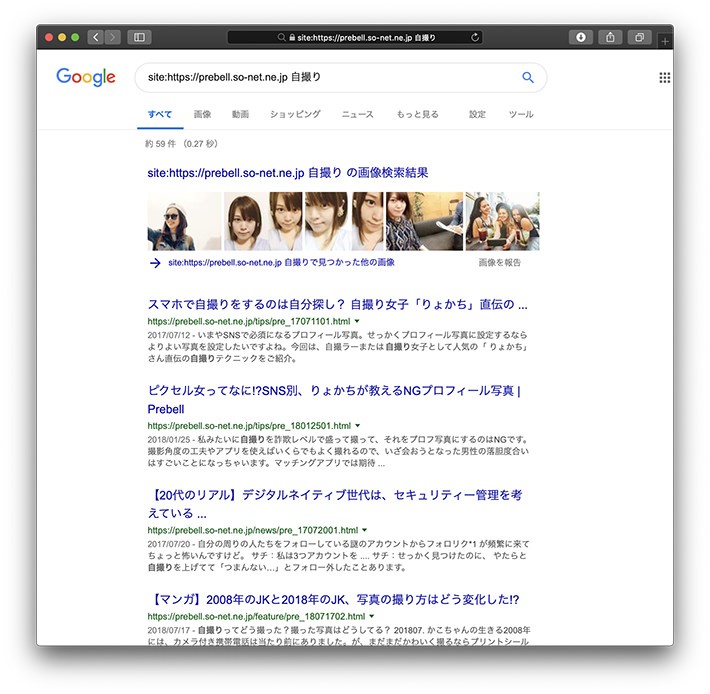Click snippet dated 2017/07/12

click(x=337, y=346)
